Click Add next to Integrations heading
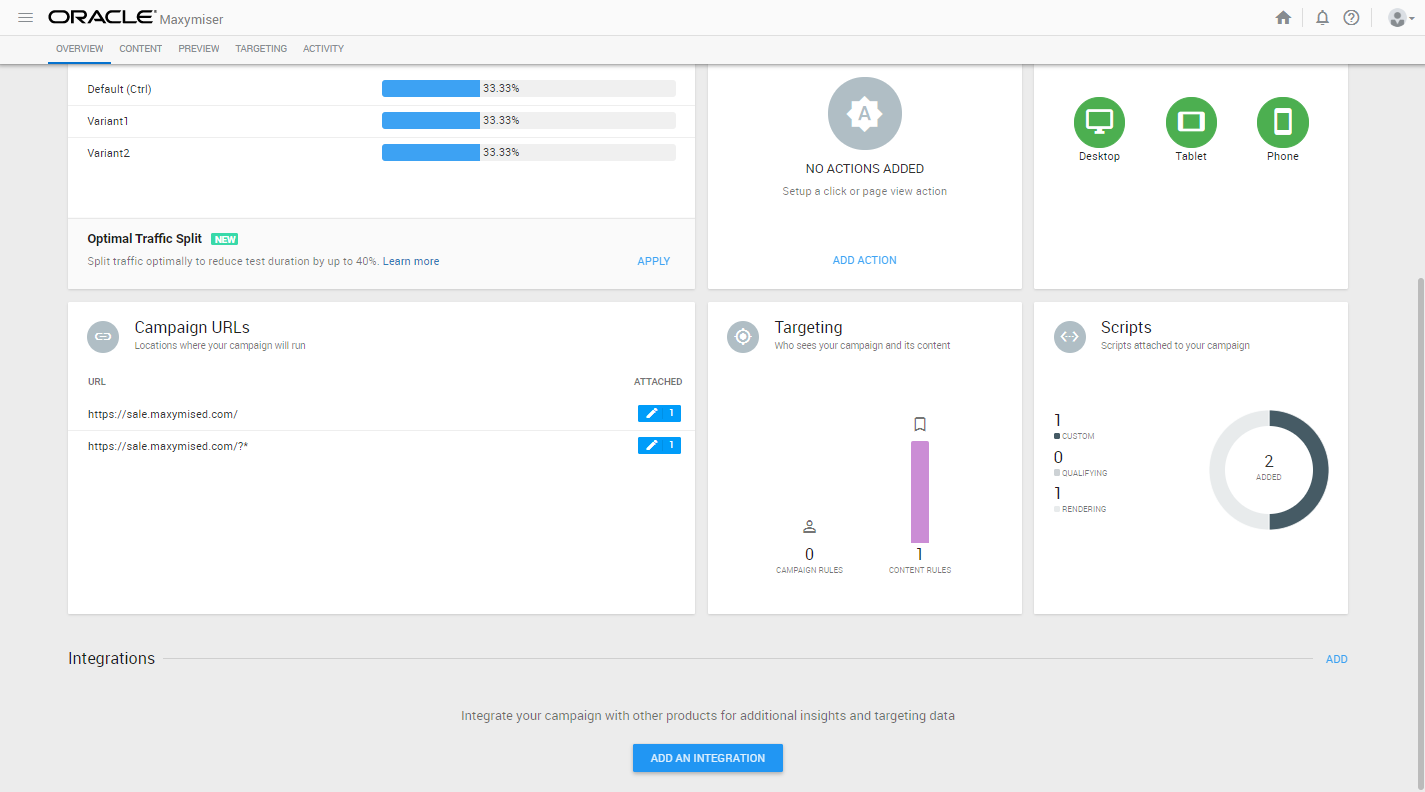The height and width of the screenshot is (792, 1425). [1337, 659]
